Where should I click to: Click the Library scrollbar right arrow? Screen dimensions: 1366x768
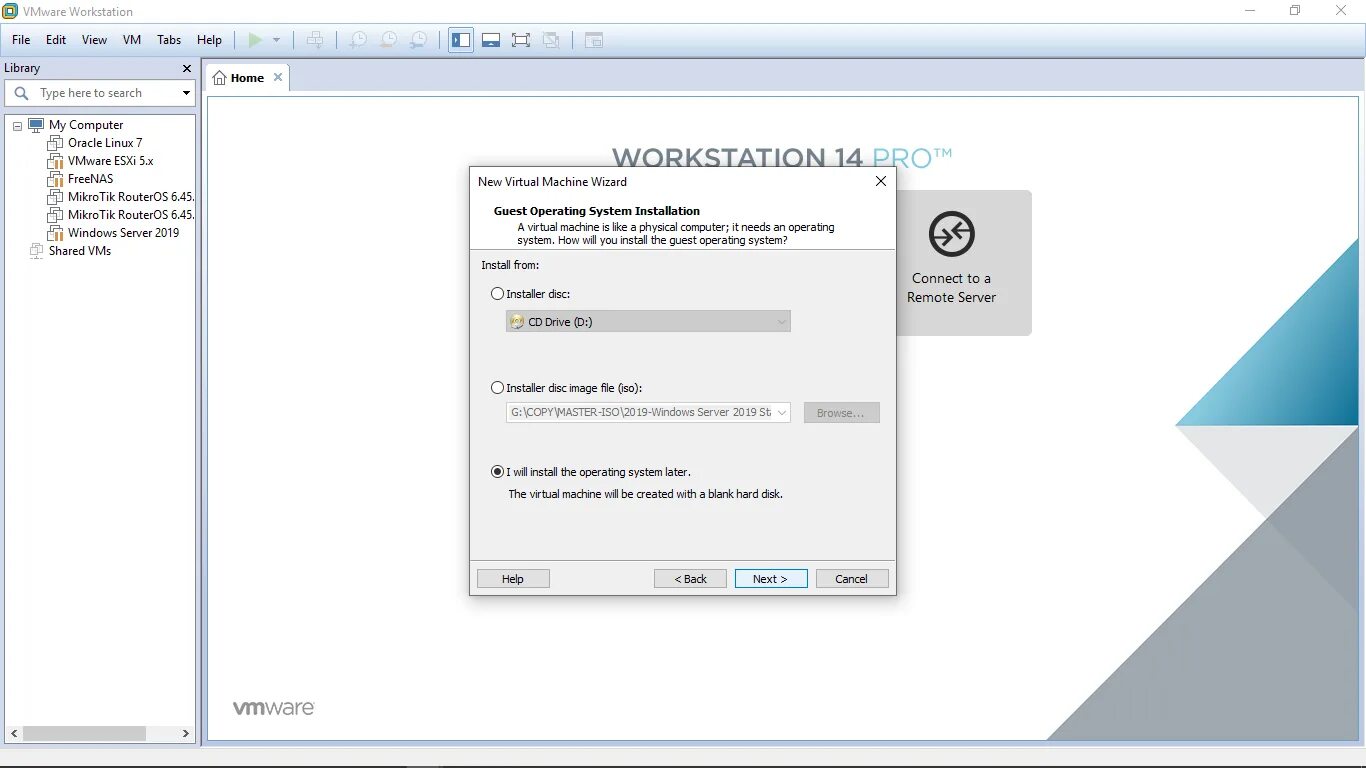(x=186, y=733)
